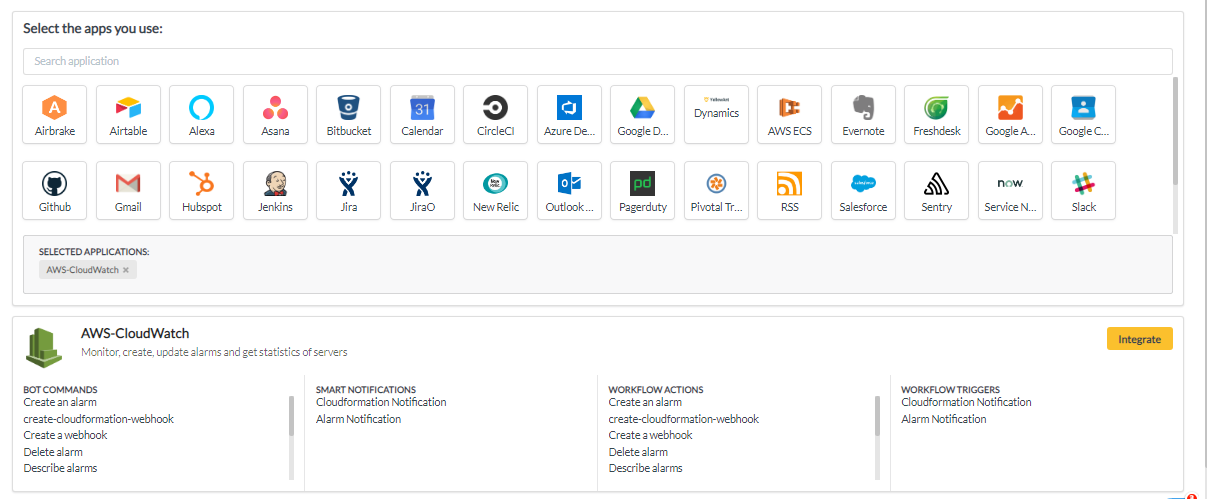The image size is (1207, 499).
Task: Open 'Delete alarm' under Bot Commands
Action: [53, 452]
